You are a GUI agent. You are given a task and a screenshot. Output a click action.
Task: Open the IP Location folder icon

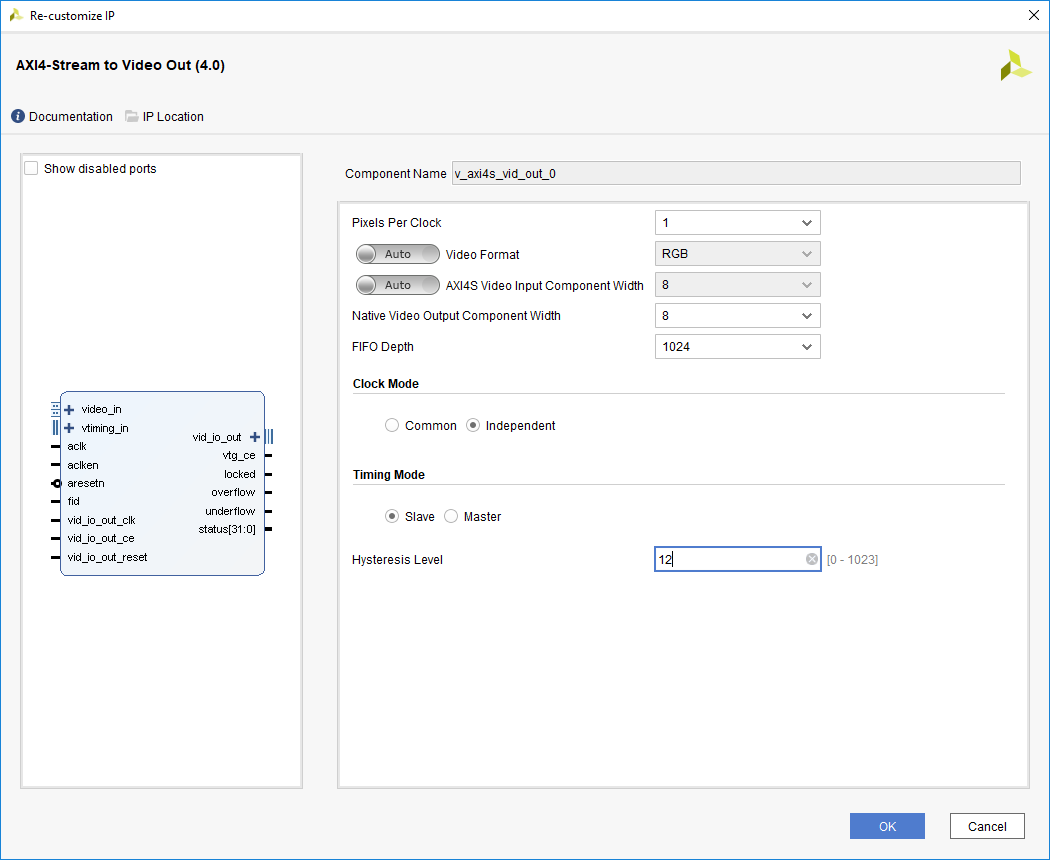(x=132, y=117)
